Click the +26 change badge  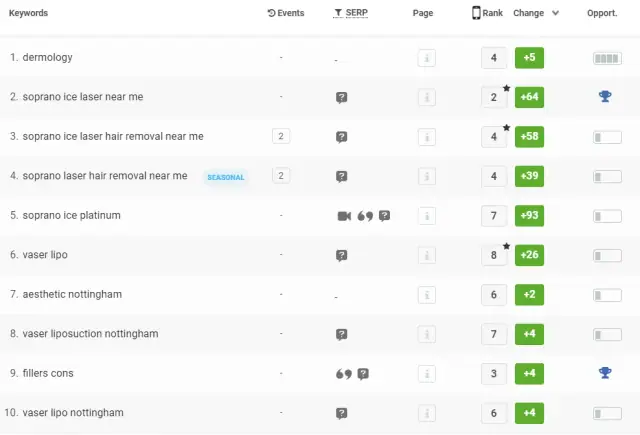(x=529, y=255)
